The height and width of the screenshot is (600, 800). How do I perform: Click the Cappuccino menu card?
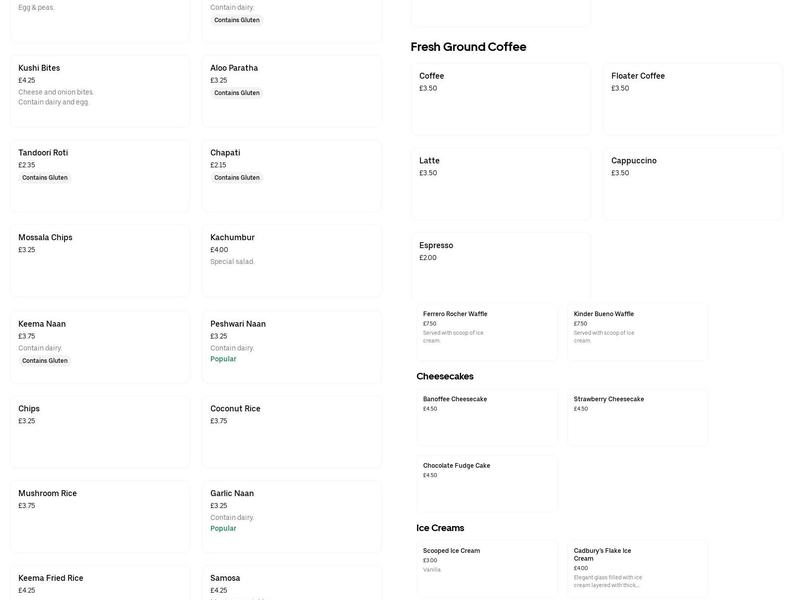tap(692, 183)
